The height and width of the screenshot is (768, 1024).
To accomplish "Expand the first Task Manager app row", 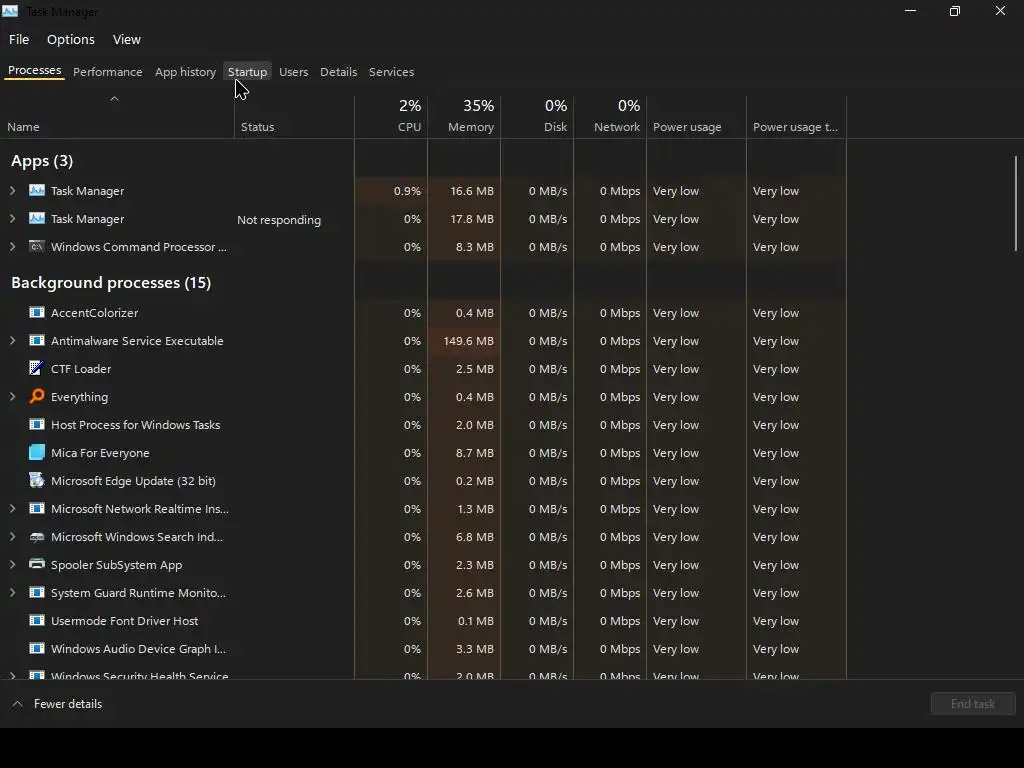I will [x=12, y=191].
